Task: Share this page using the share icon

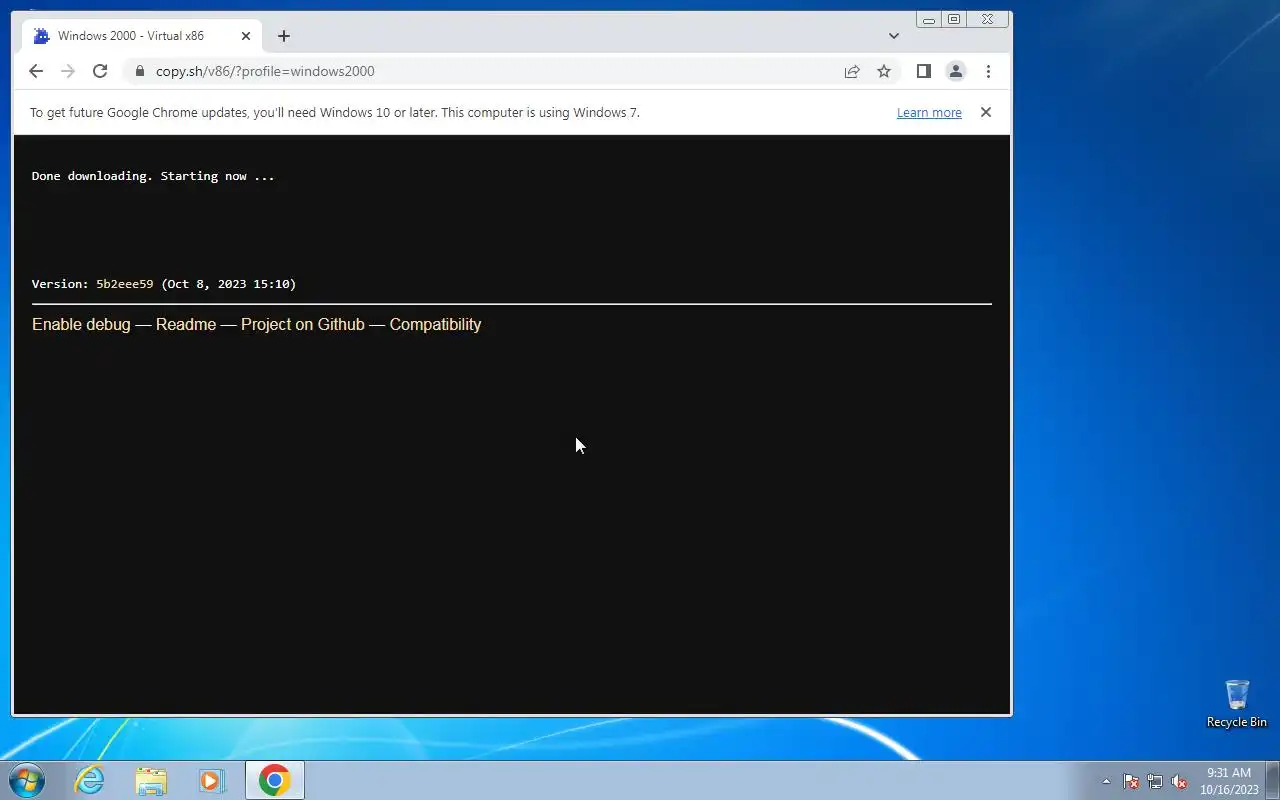Action: tap(852, 71)
